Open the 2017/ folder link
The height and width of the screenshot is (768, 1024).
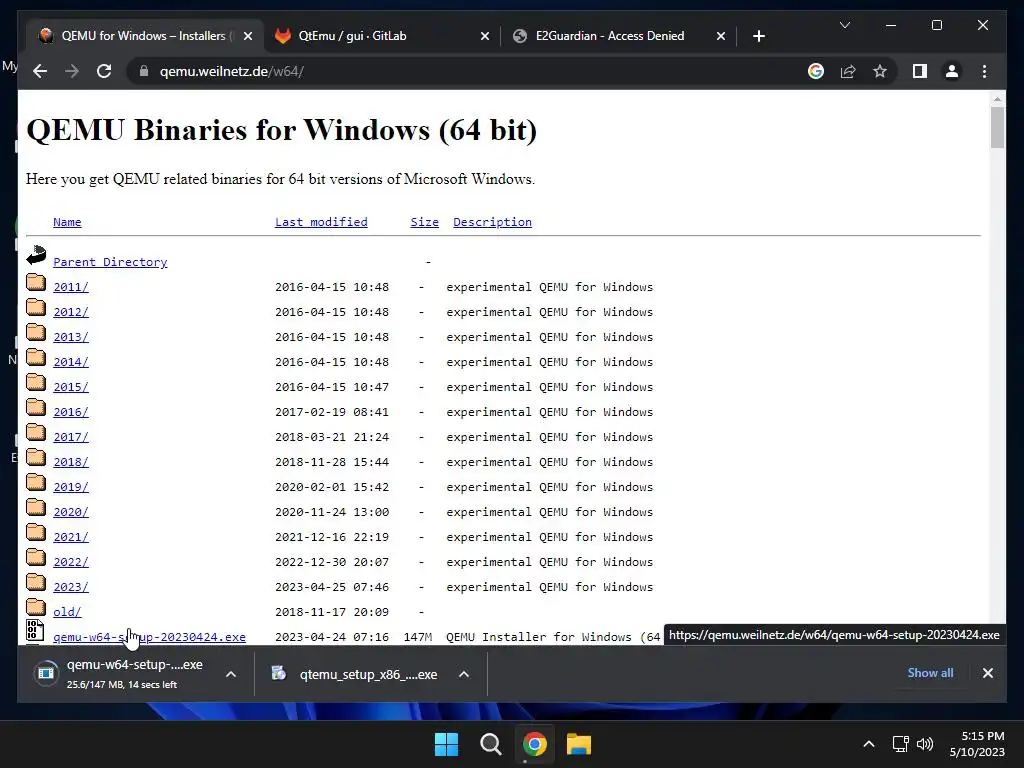click(71, 437)
